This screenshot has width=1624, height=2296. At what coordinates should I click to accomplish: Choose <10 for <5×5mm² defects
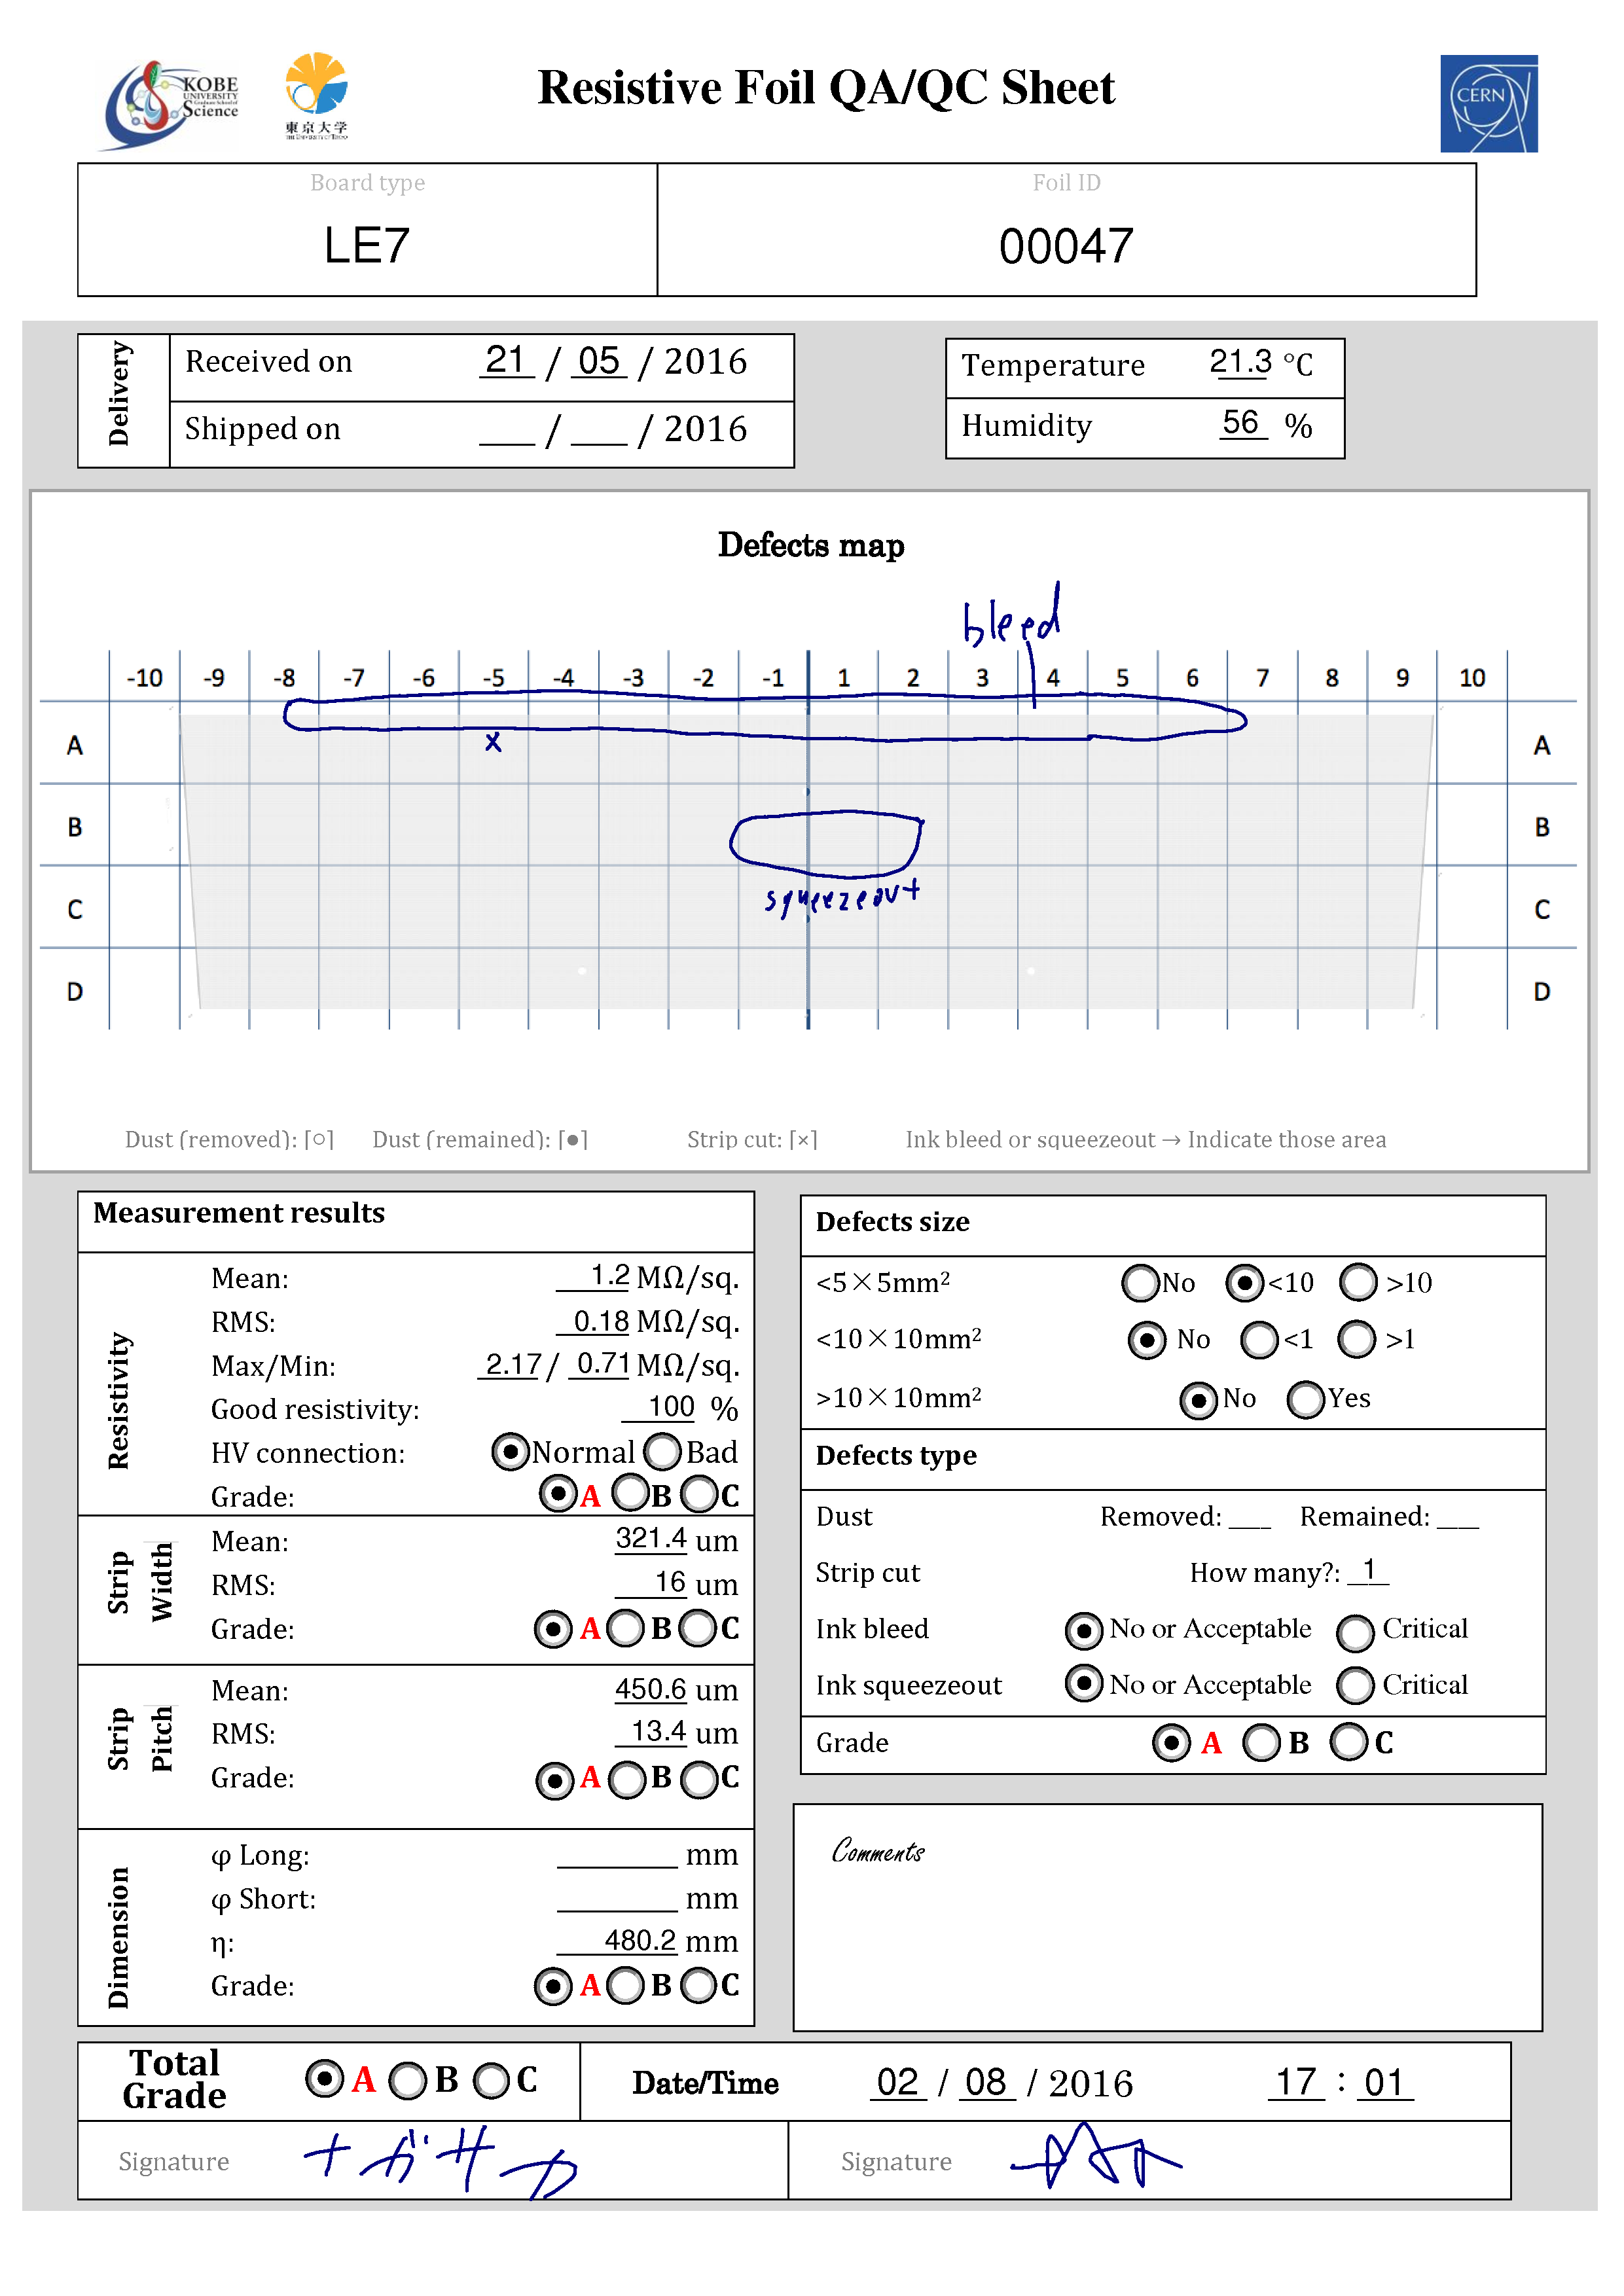pyautogui.click(x=1244, y=1282)
